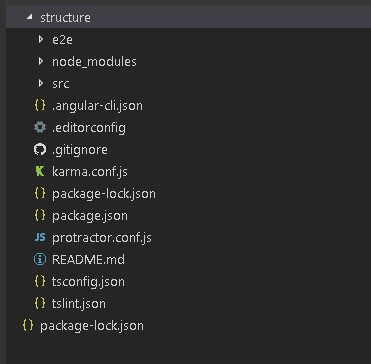Screen dimensions: 371x364
Task: Click the .editorconfig gear icon
Action: pos(40,128)
